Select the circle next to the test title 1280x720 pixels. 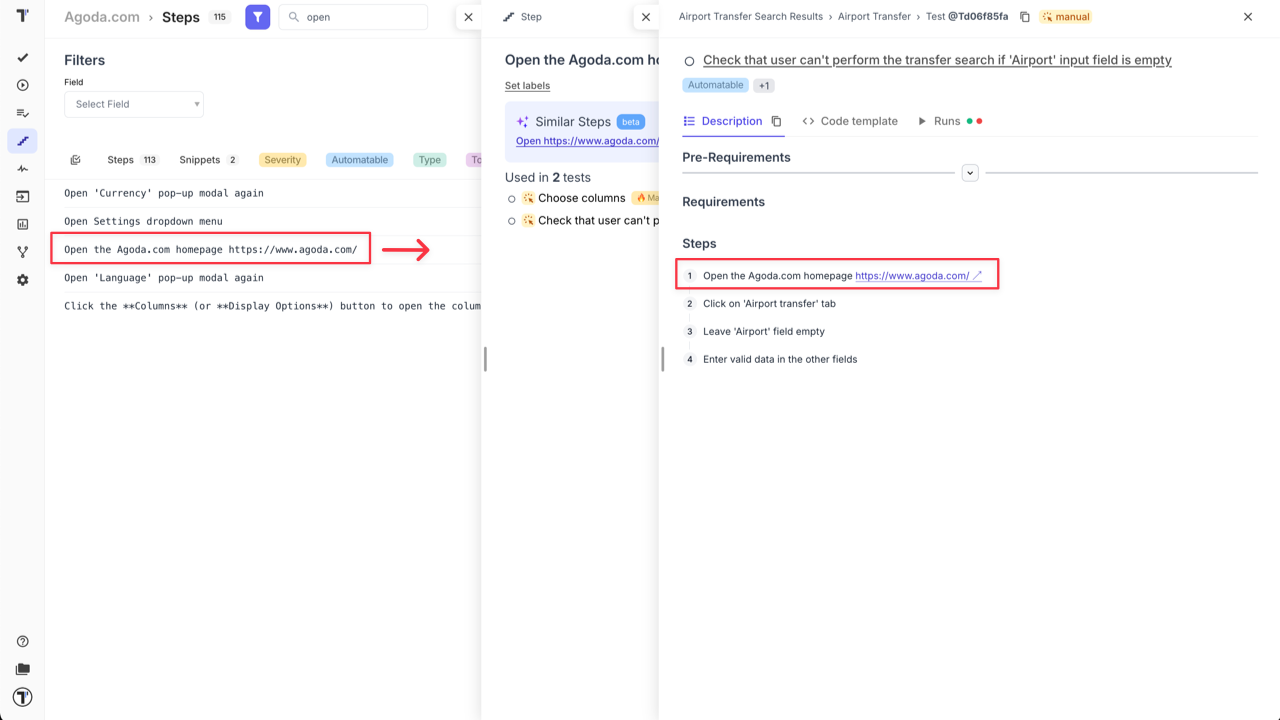point(689,60)
